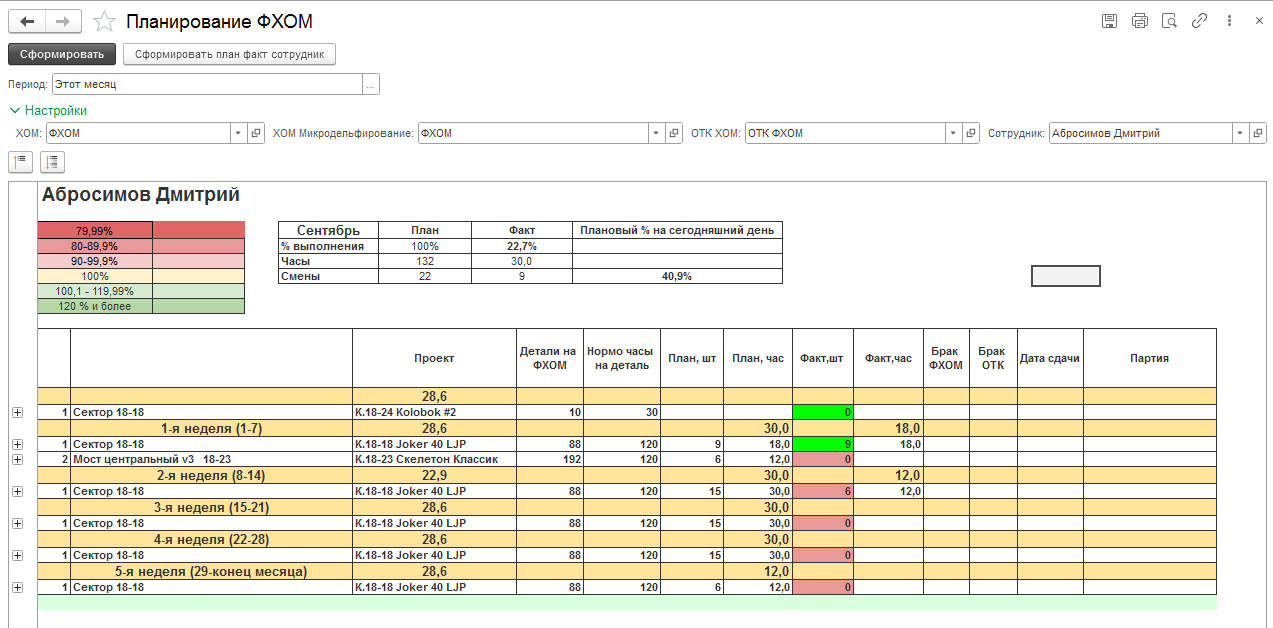
Task: Open print preview with the magnifier icon
Action: pos(1169,21)
